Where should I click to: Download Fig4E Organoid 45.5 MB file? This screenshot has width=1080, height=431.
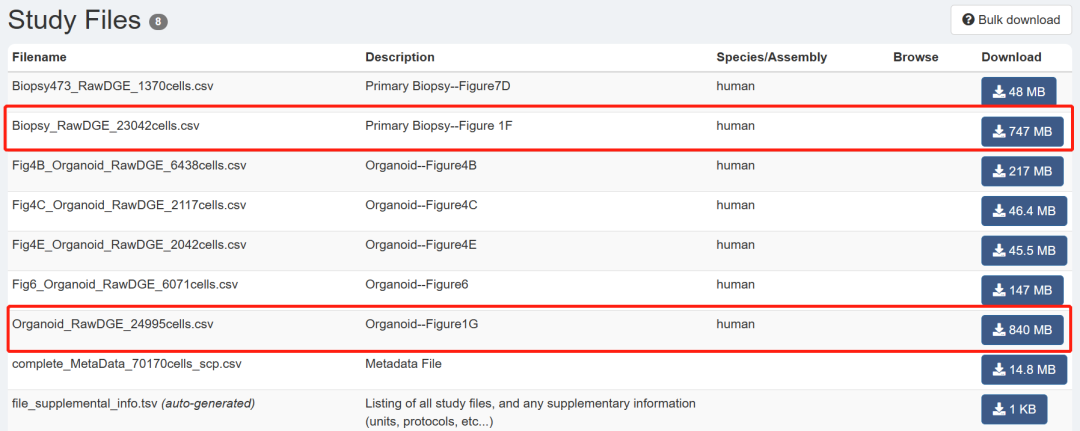pos(1023,250)
